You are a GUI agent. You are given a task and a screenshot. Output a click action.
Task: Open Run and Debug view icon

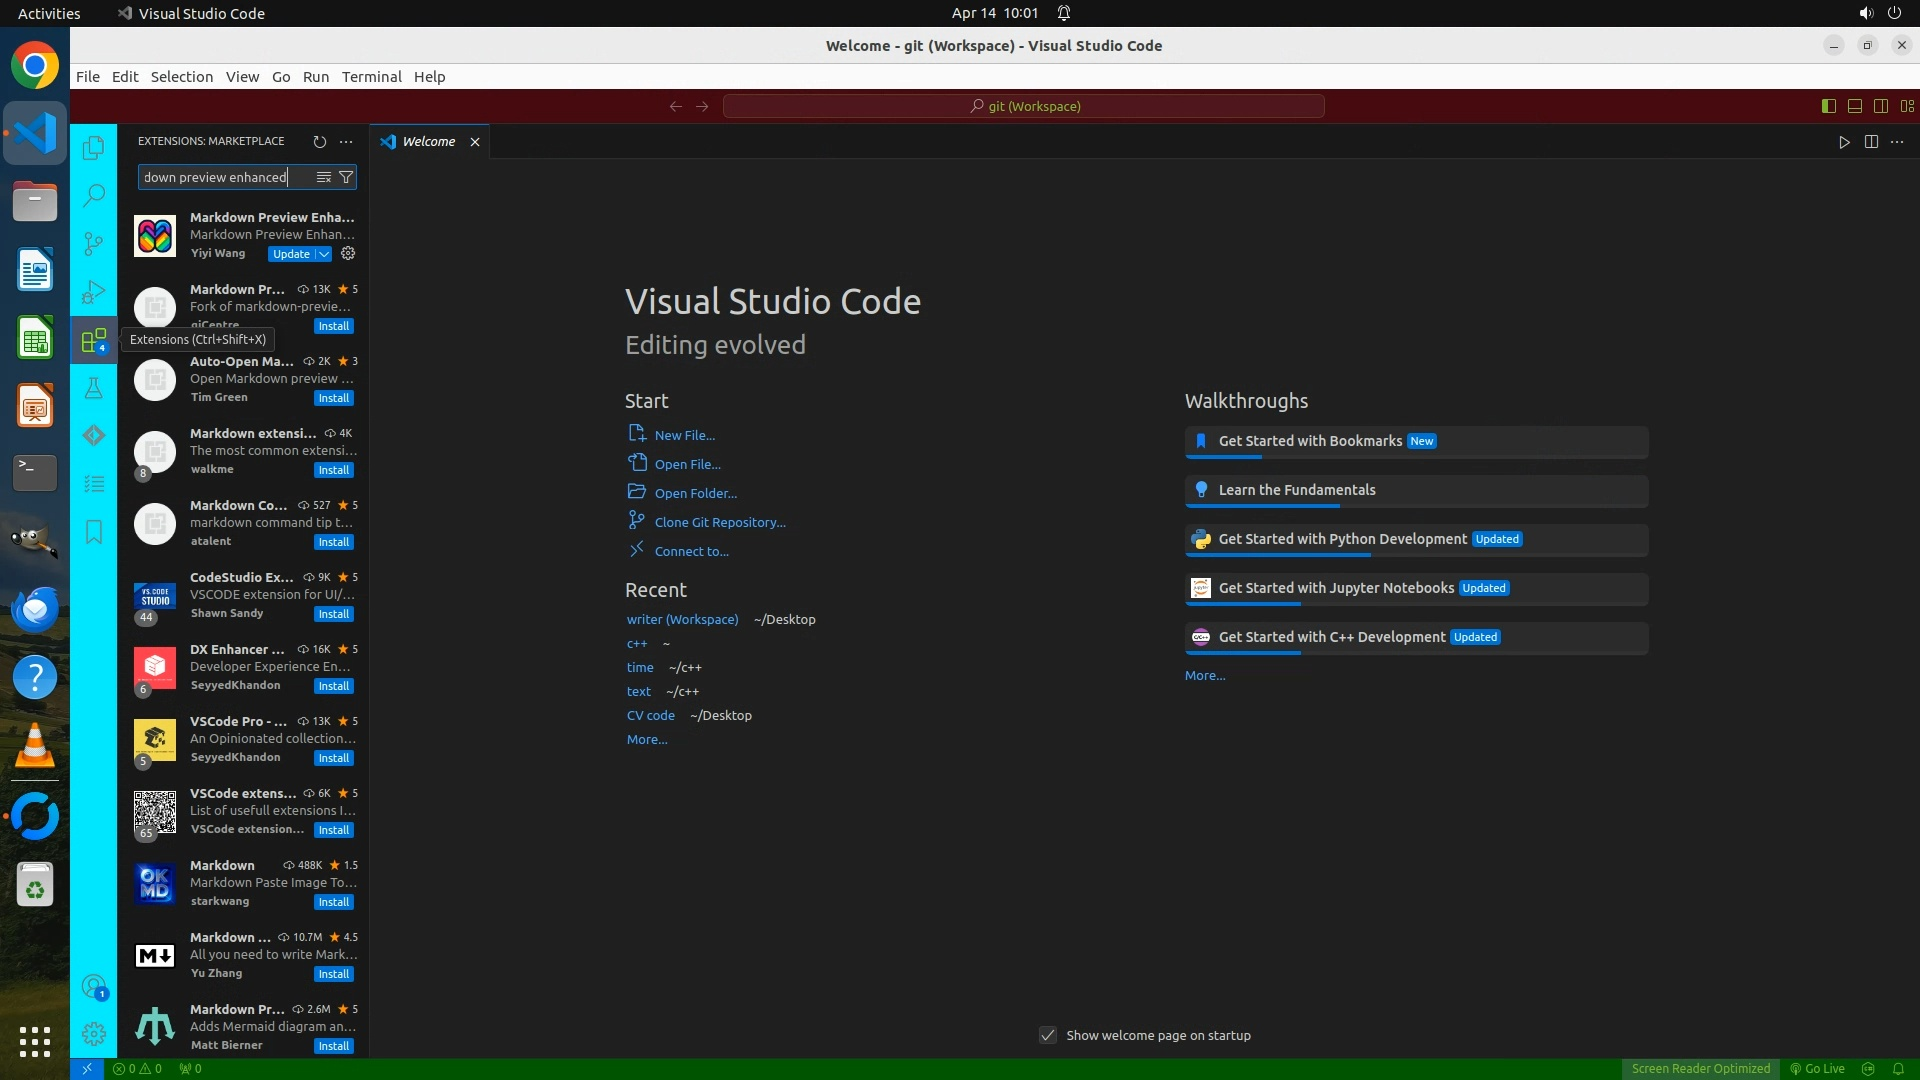(93, 292)
